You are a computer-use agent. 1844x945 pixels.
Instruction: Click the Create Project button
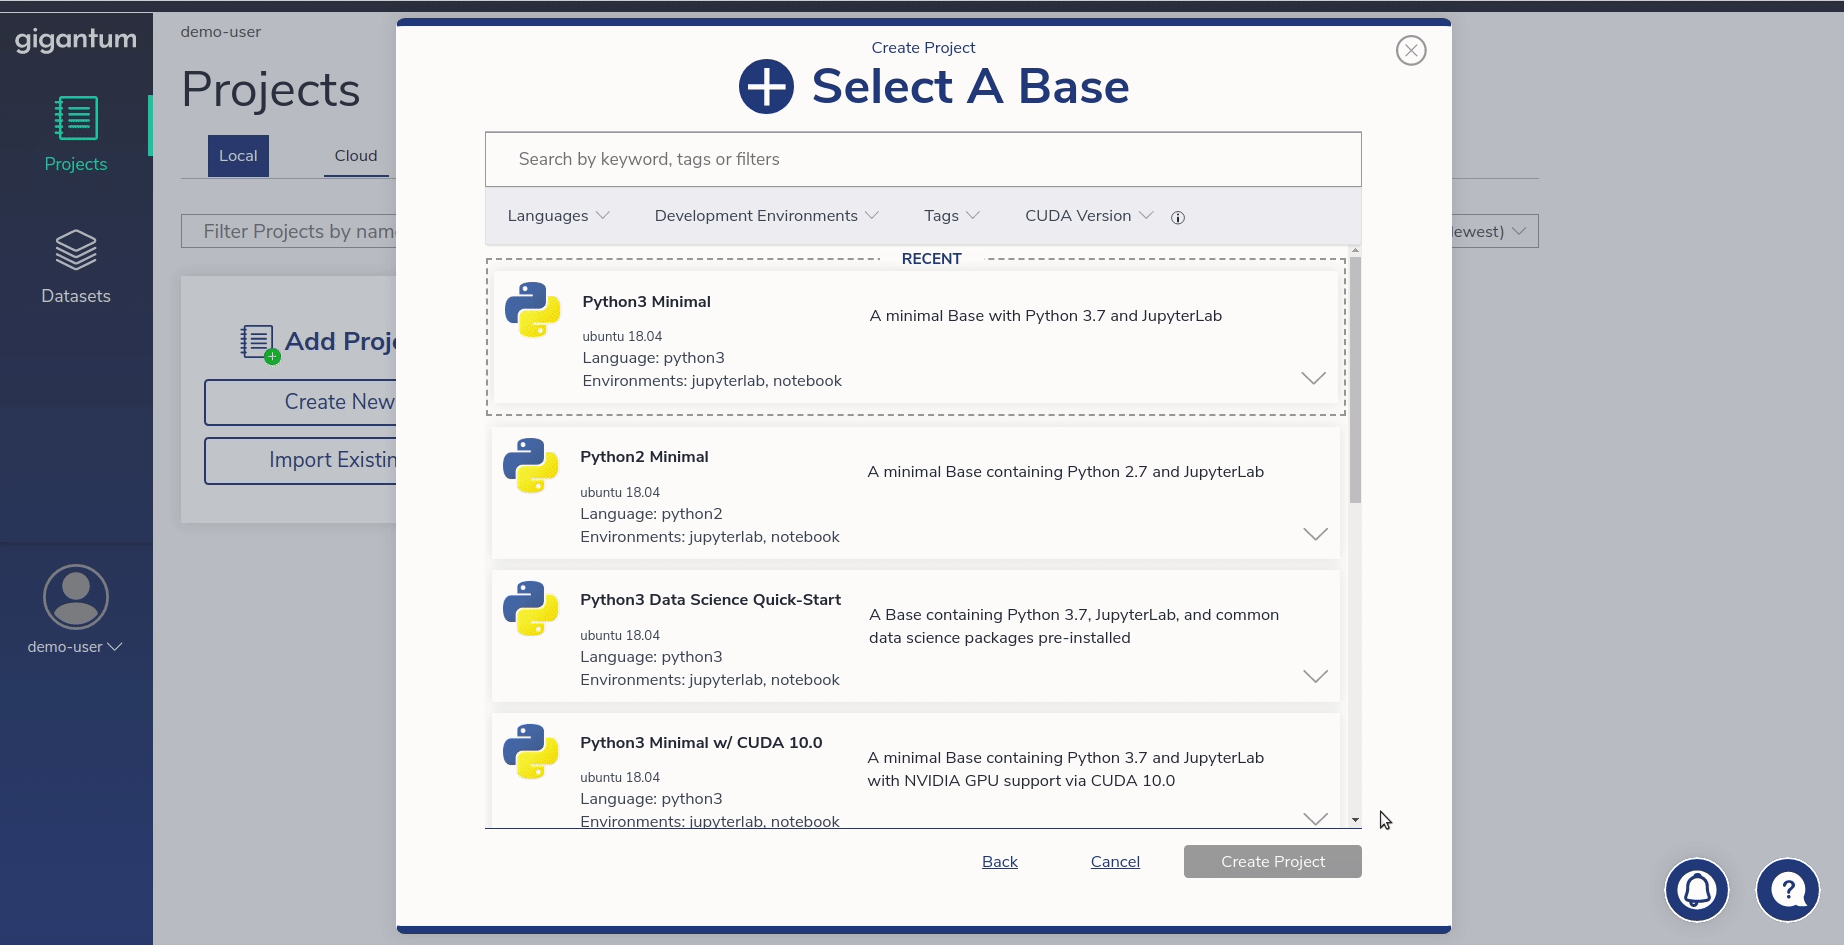(x=1273, y=862)
